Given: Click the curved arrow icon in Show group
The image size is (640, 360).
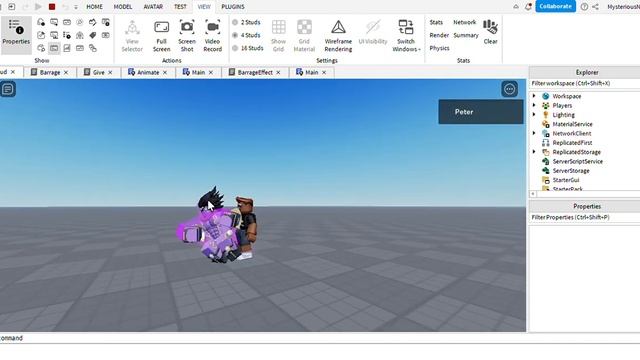Looking at the screenshot, I should [93, 22].
